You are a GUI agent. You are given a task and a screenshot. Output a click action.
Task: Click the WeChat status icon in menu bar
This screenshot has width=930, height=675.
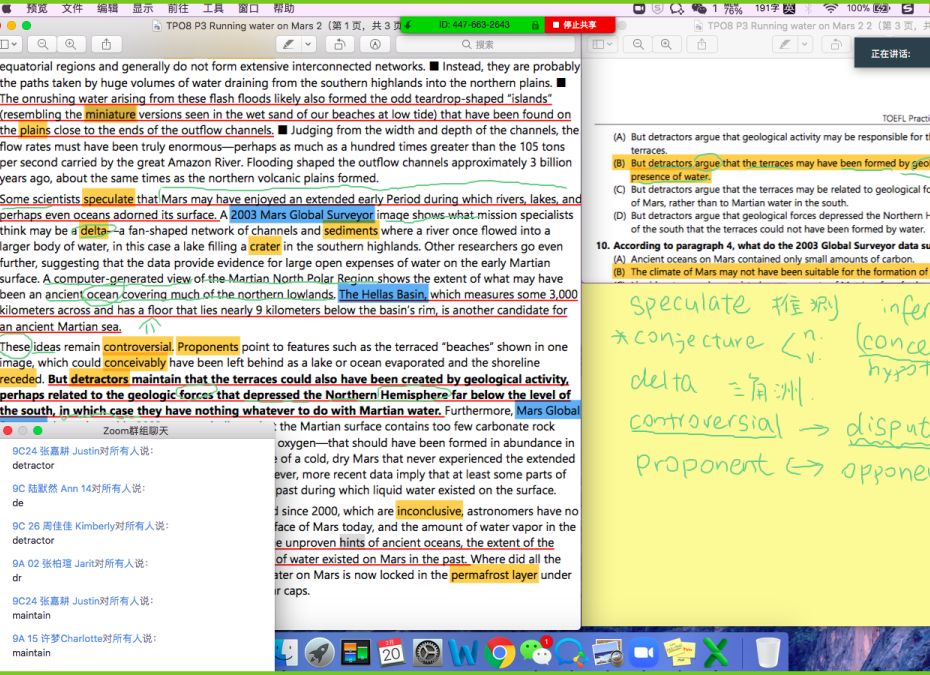699,8
